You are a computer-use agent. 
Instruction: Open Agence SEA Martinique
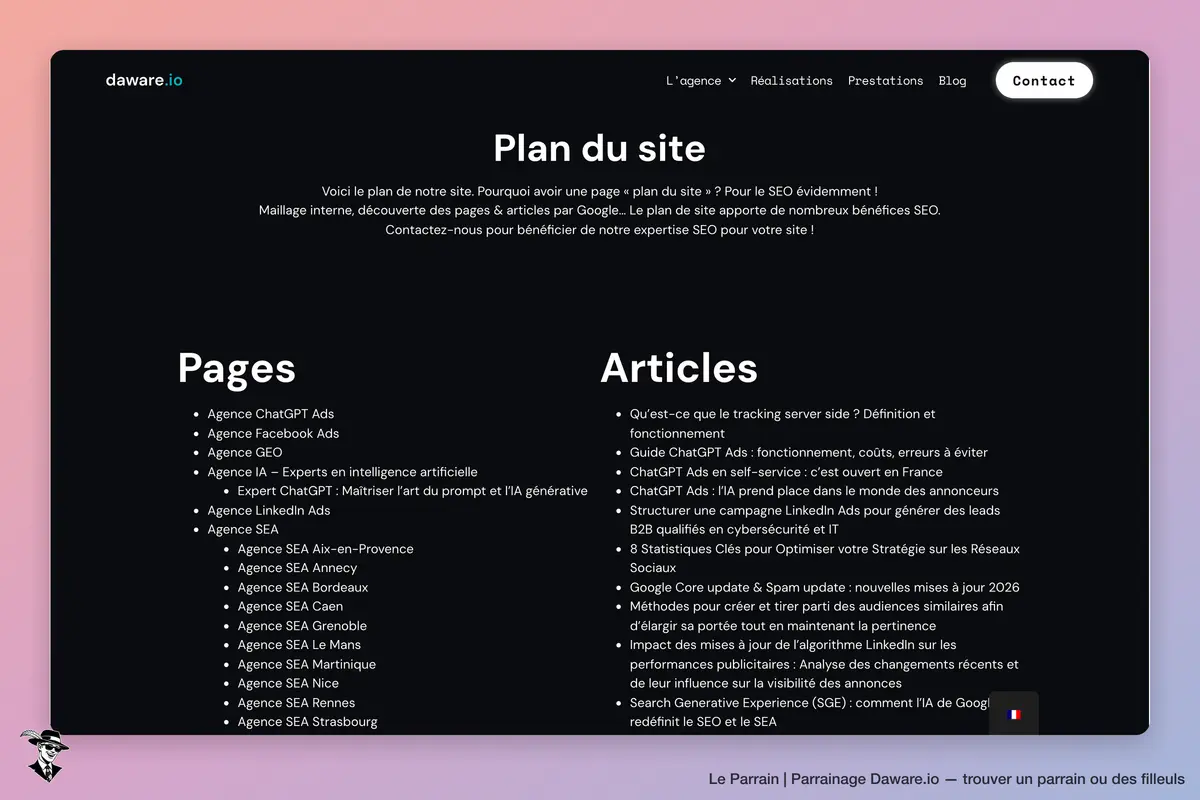pyautogui.click(x=307, y=664)
